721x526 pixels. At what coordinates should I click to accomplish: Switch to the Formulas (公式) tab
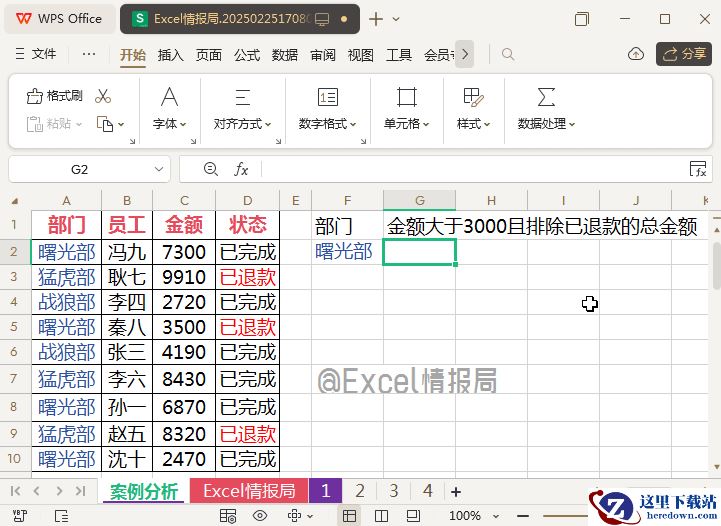pyautogui.click(x=247, y=55)
